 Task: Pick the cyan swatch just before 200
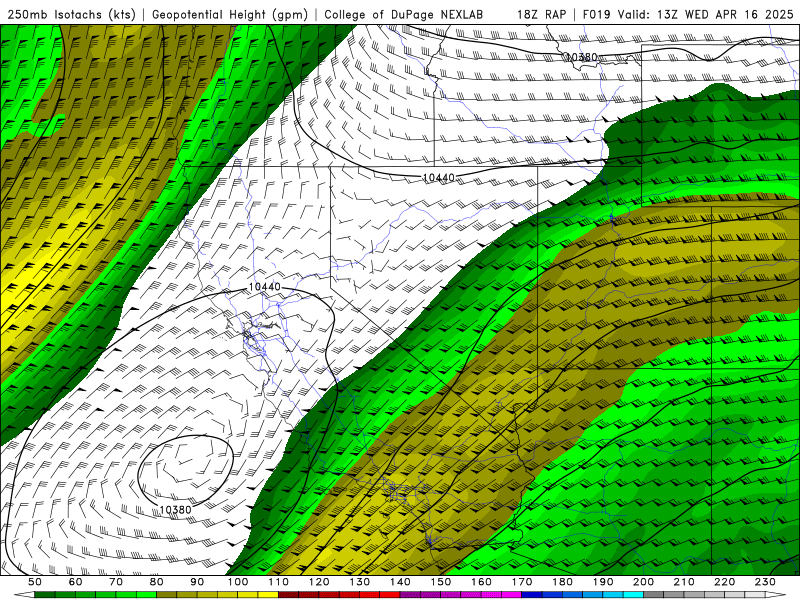tap(634, 595)
